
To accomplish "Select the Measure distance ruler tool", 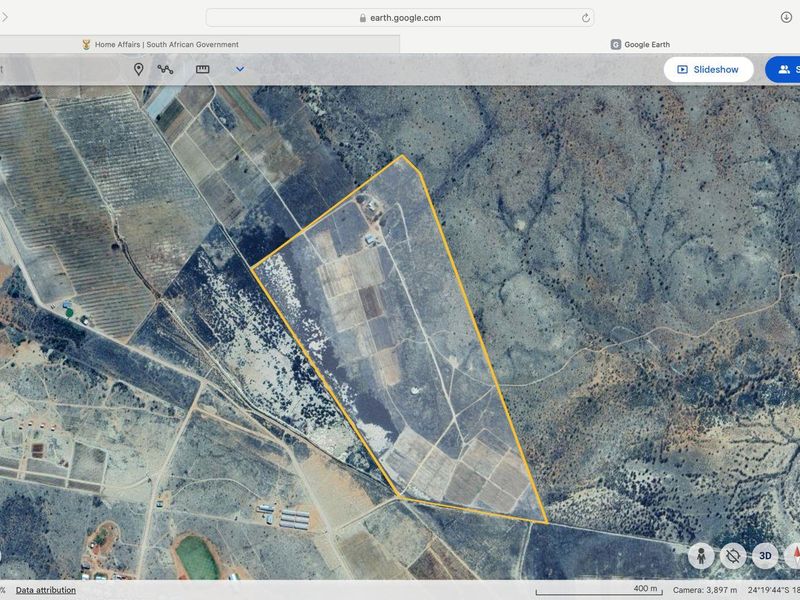I will [x=202, y=69].
